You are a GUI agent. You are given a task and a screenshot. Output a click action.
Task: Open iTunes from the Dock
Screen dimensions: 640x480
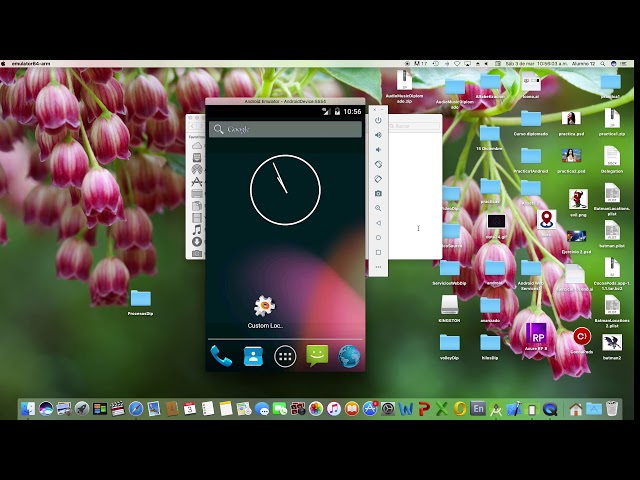point(333,409)
